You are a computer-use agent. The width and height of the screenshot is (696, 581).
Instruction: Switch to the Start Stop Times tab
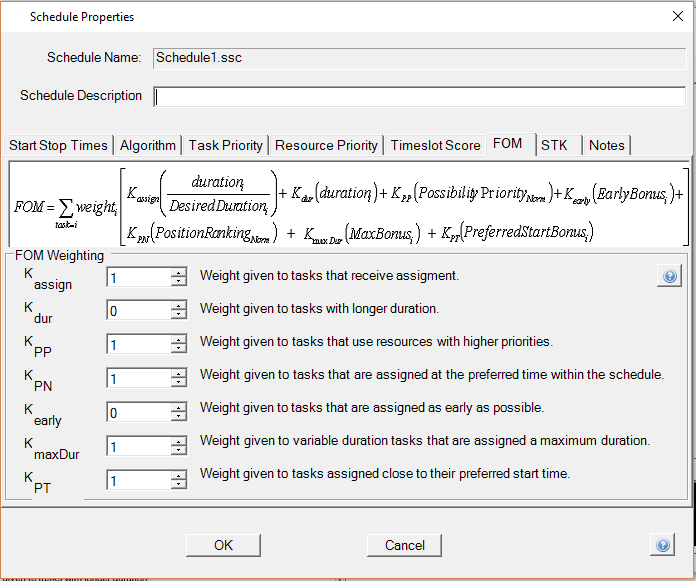point(58,145)
